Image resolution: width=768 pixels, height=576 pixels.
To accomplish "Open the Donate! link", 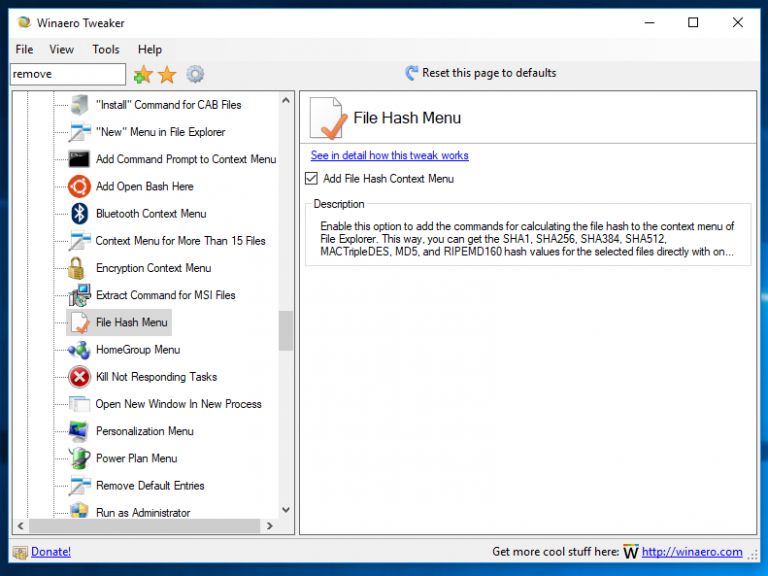I will pyautogui.click(x=51, y=552).
